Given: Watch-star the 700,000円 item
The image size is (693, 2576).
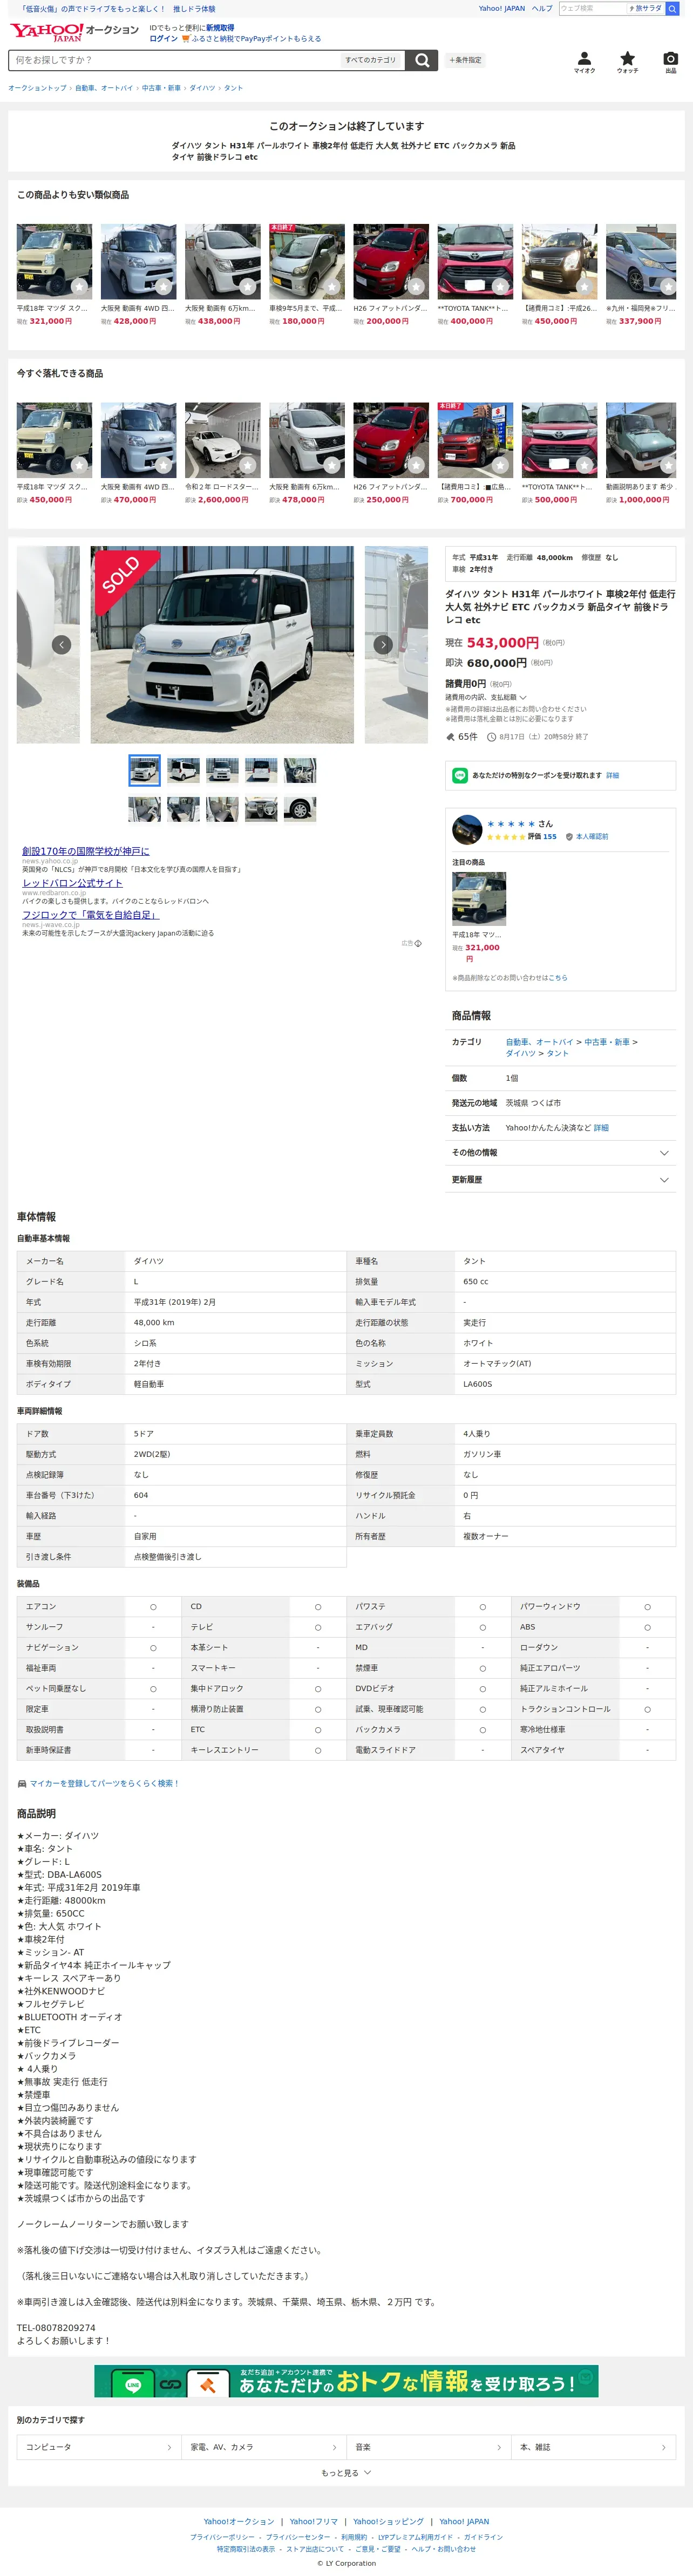Looking at the screenshot, I should point(499,465).
